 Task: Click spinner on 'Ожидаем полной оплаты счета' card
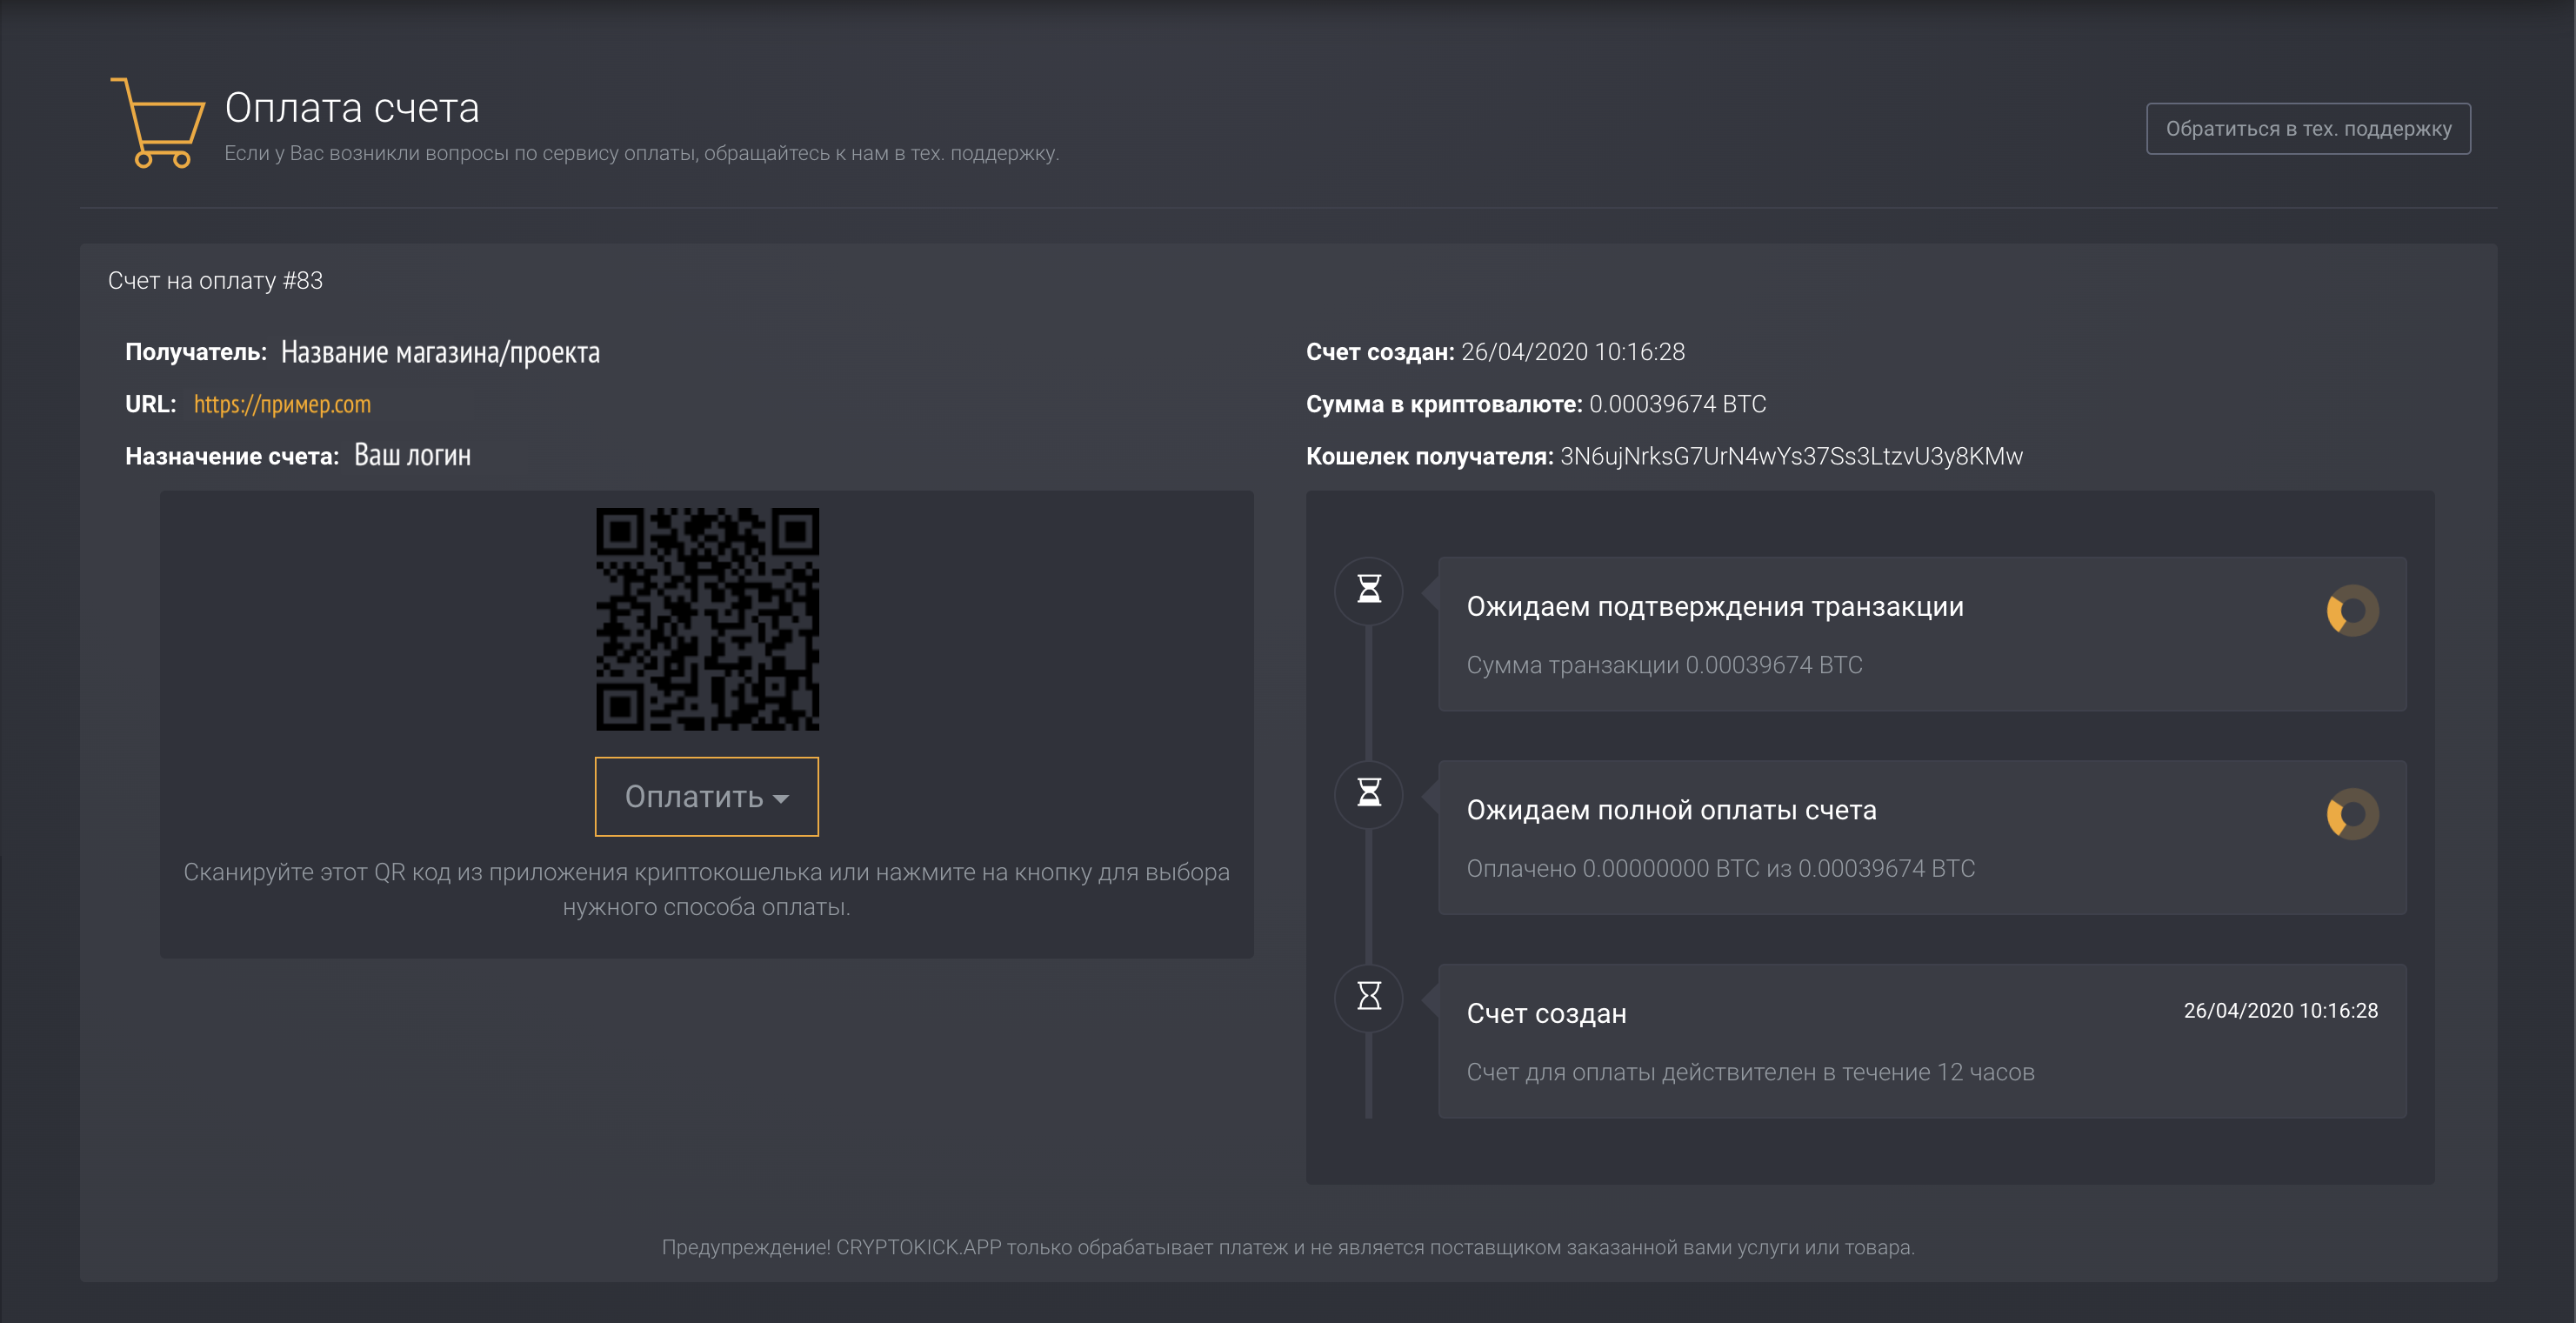tap(2352, 814)
